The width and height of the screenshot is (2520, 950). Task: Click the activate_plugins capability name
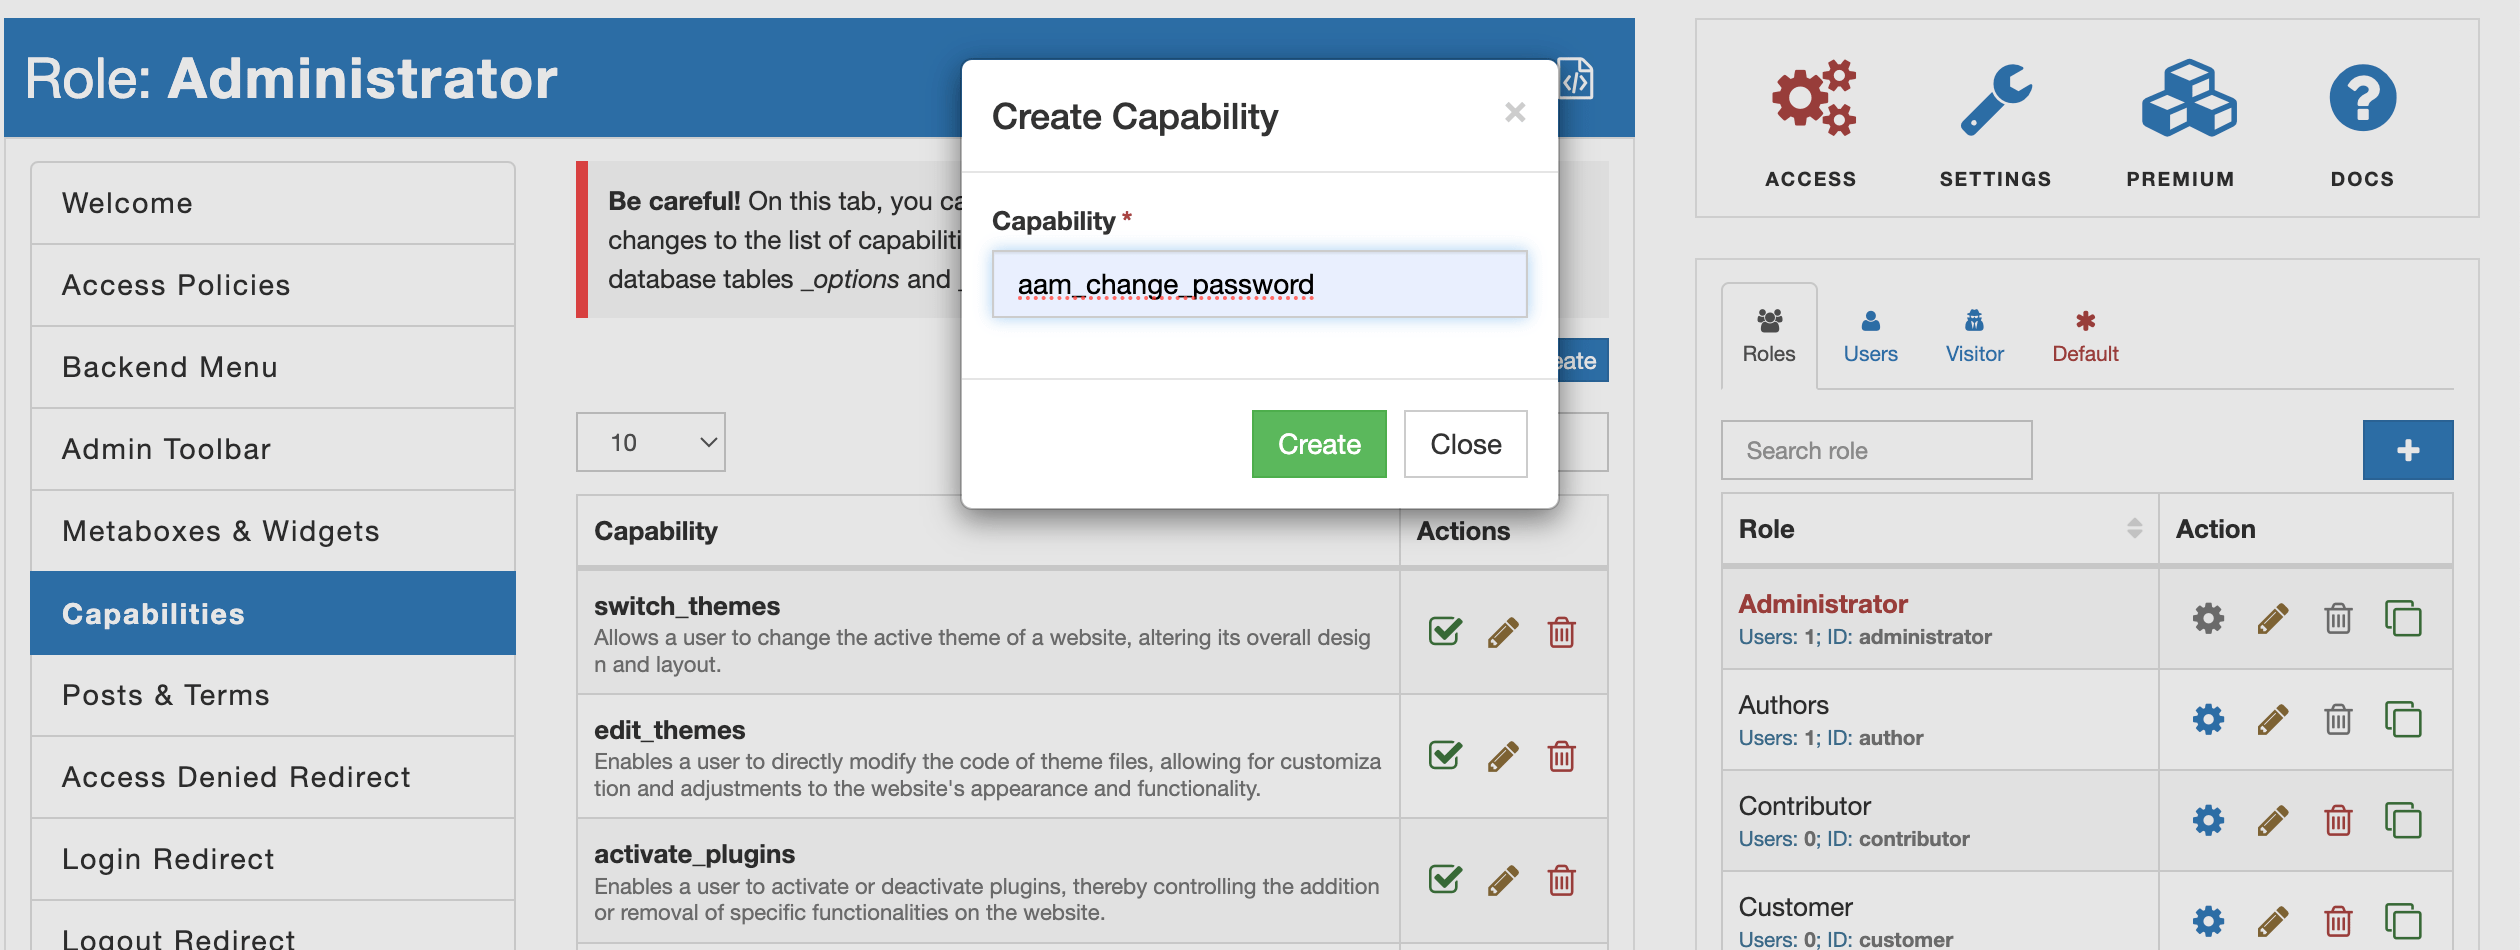694,854
